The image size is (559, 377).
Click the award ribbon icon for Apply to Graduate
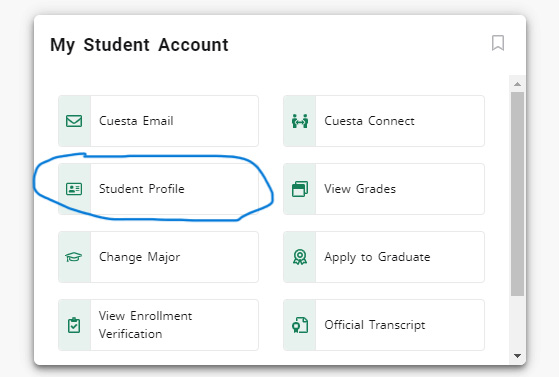point(300,257)
